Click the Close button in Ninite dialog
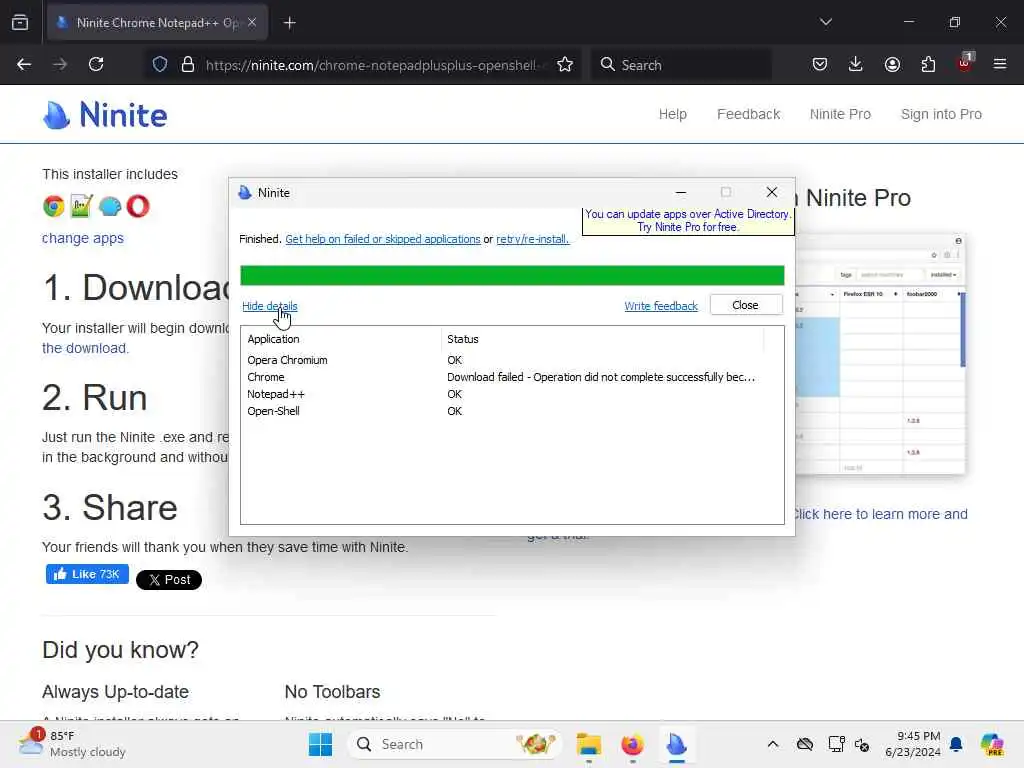 coord(746,305)
